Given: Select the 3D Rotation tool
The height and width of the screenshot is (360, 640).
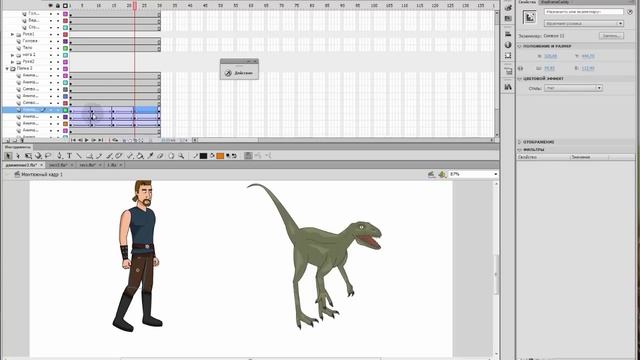Looking at the screenshot, I should coord(38,156).
